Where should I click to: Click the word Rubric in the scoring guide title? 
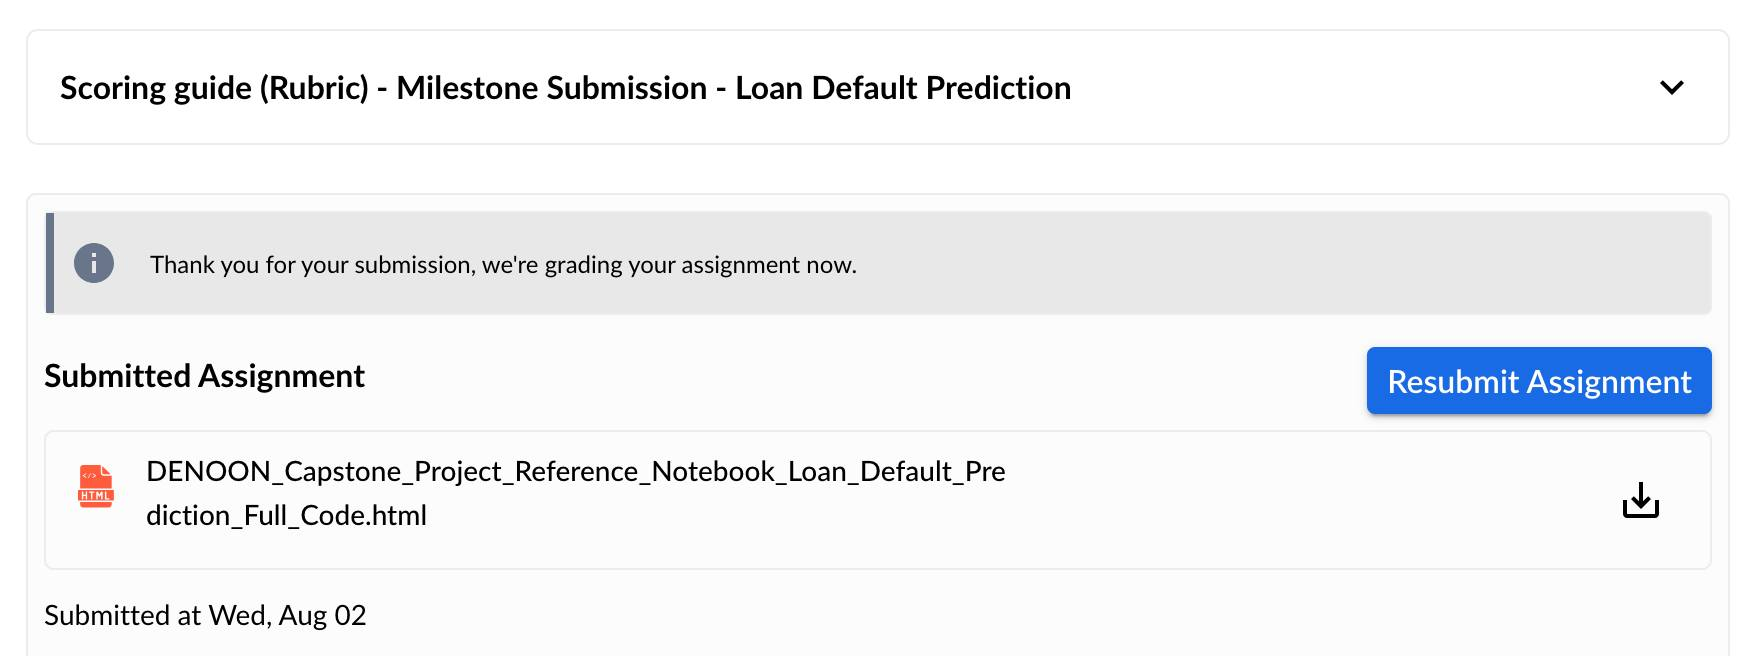click(314, 88)
